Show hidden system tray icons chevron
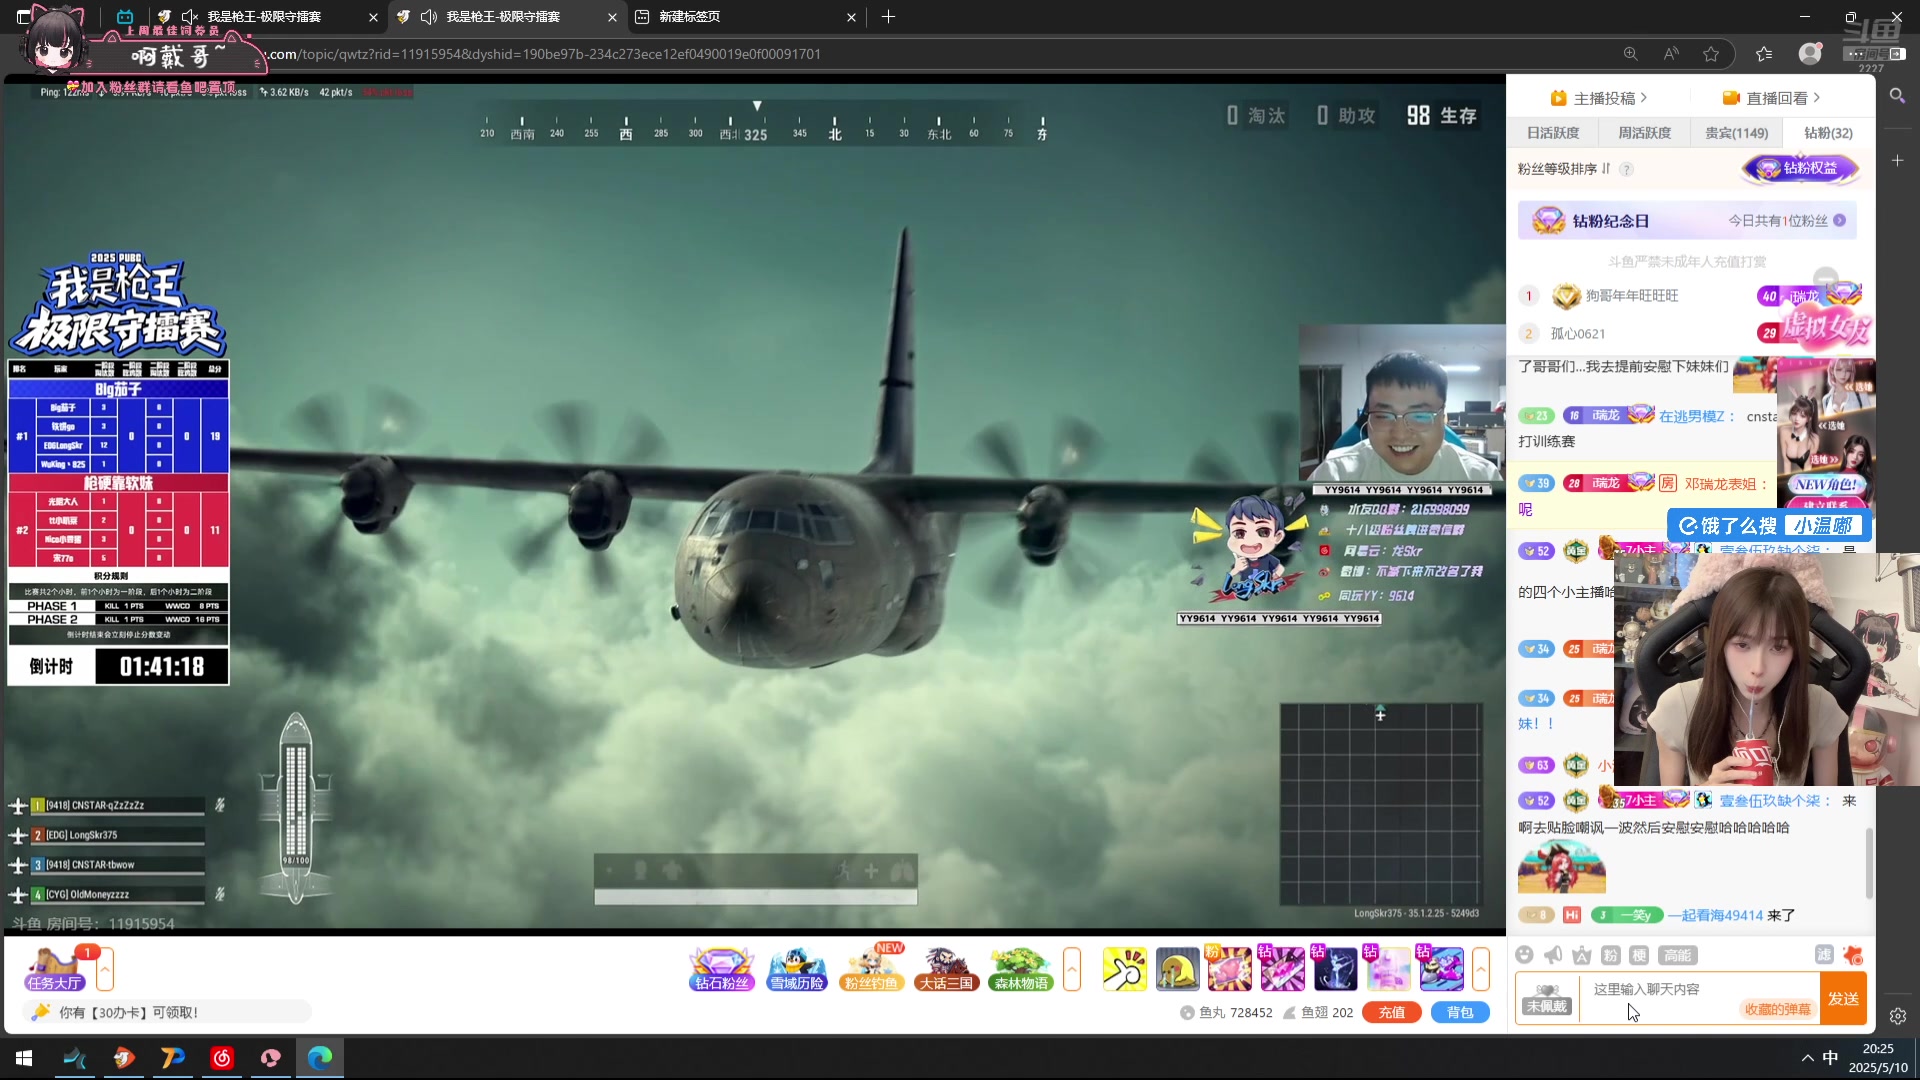Viewport: 1920px width, 1080px height. 1807,1058
